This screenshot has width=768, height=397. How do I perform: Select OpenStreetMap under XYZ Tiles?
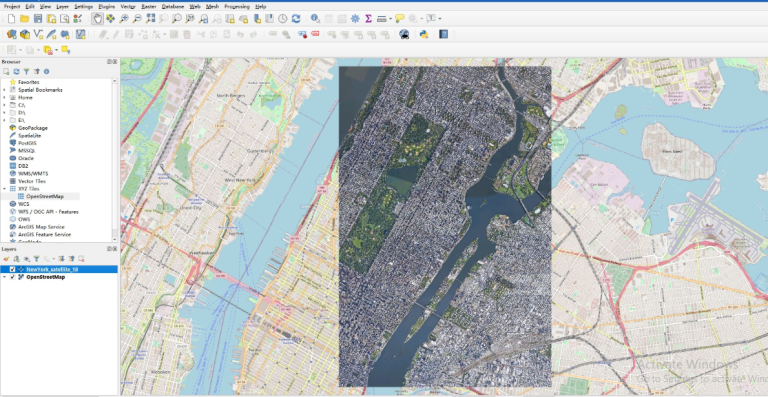click(x=45, y=196)
